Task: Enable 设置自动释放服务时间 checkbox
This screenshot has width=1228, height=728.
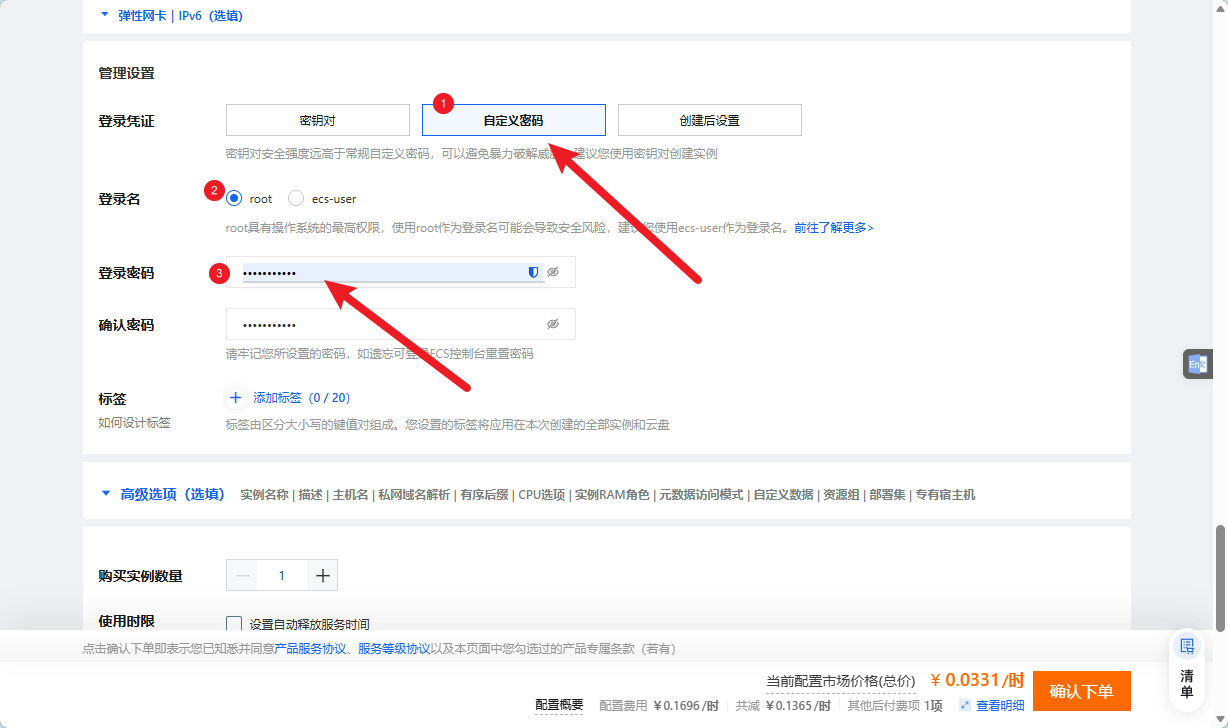Action: coord(234,623)
